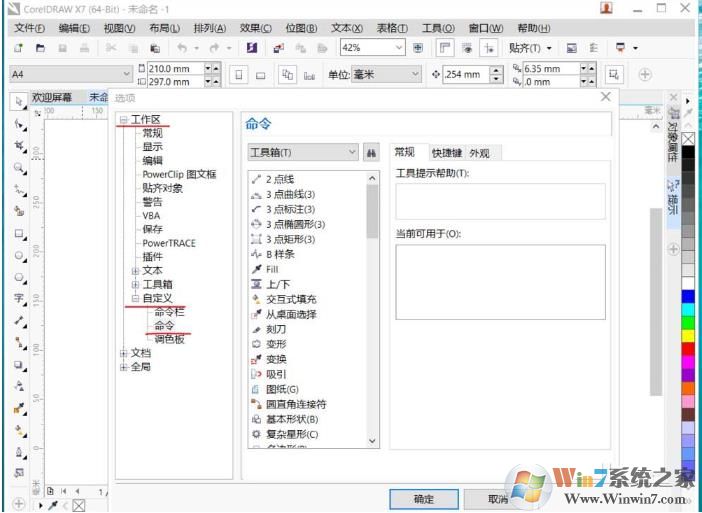Select the Rectangle tool in the toolbox
Image resolution: width=702 pixels, height=513 pixels.
click(20, 234)
